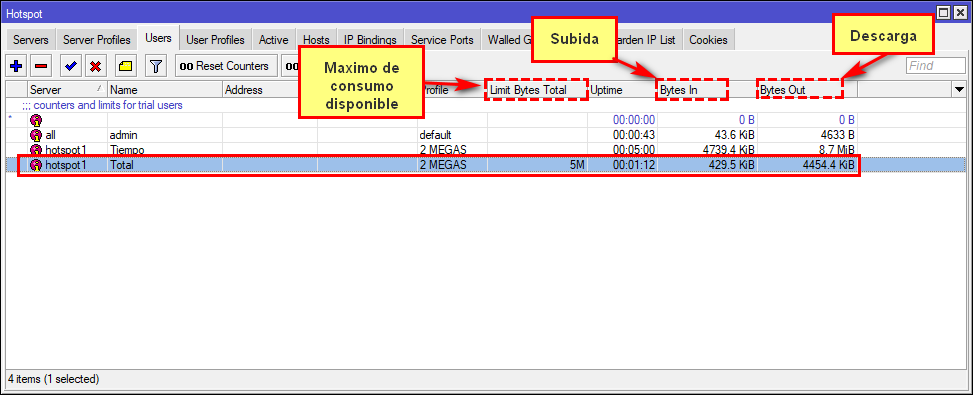Click the '4739.4 KiB' bytes in cell
This screenshot has height=395, width=973.
707,150
